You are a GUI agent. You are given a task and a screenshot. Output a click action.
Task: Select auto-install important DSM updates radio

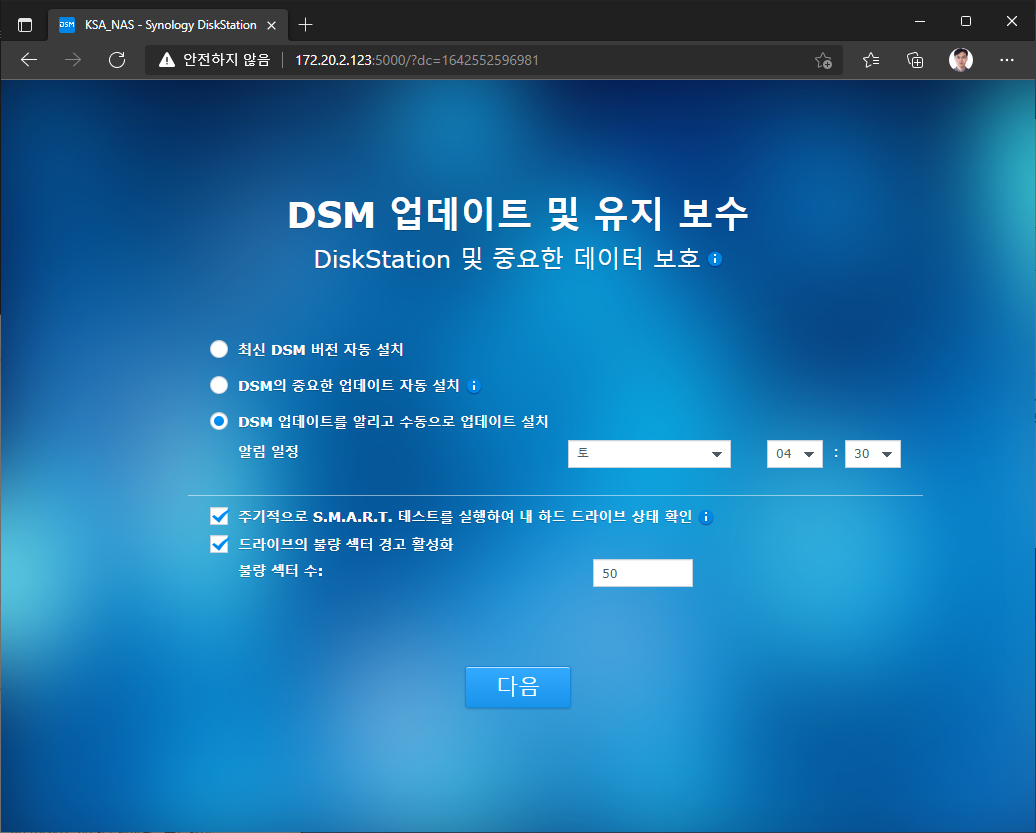coord(219,384)
